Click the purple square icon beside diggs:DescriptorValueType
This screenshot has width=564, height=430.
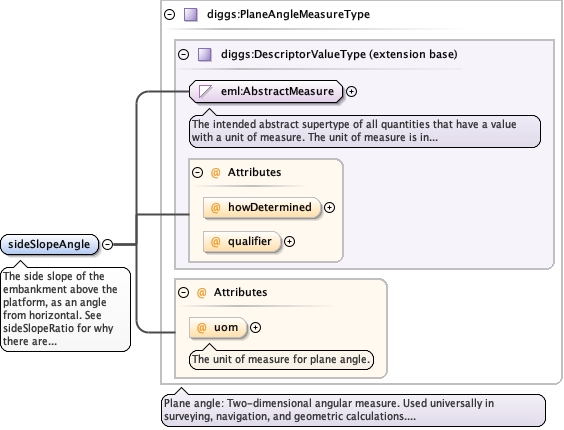coord(205,55)
